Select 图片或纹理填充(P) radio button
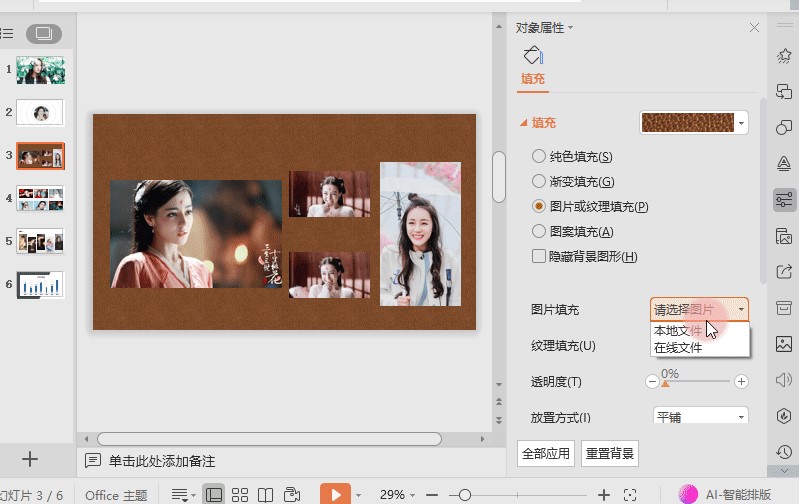This screenshot has height=504, width=800. point(538,206)
